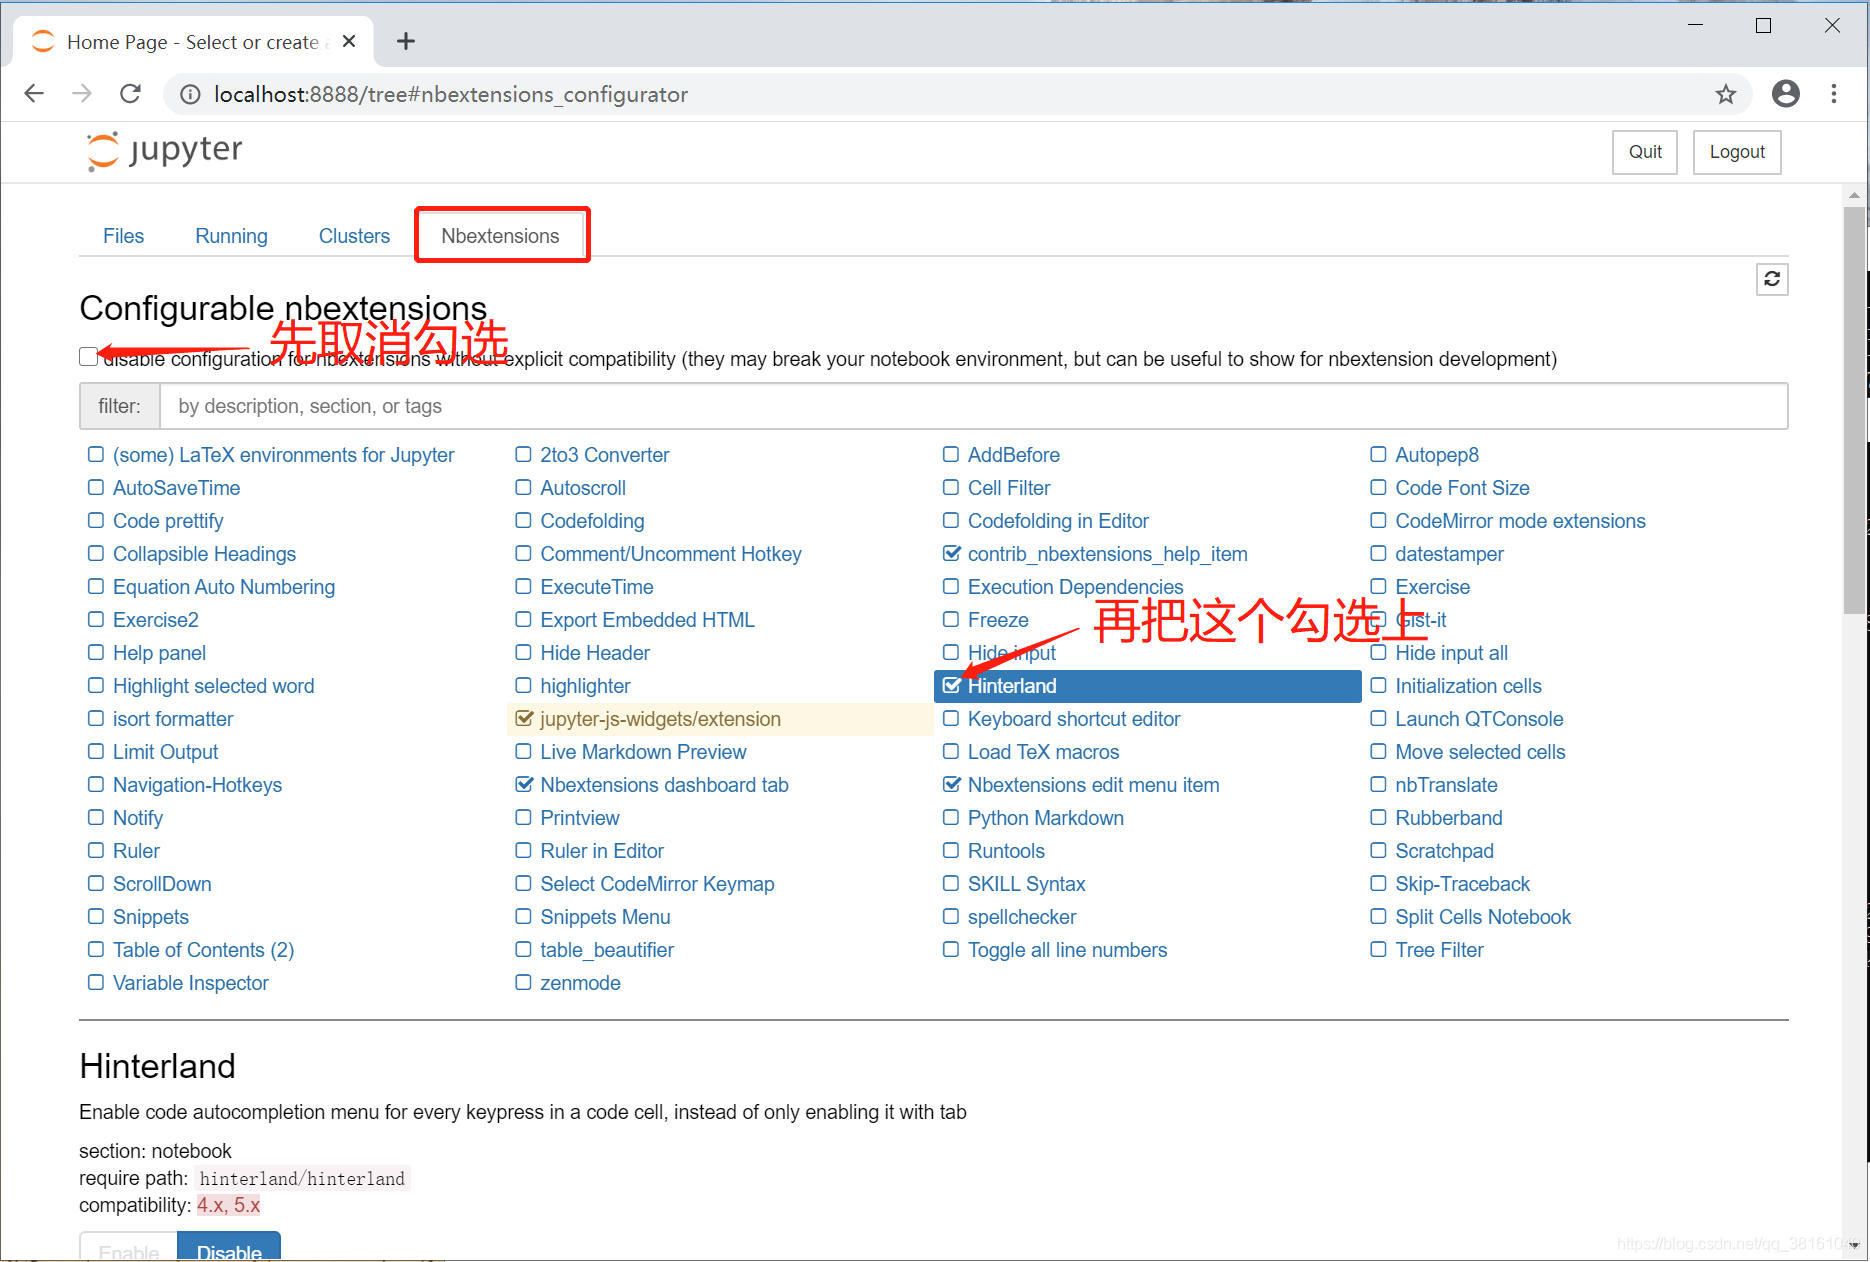Viewport: 1870px width, 1262px height.
Task: Click the browser forward arrow
Action: tap(82, 94)
